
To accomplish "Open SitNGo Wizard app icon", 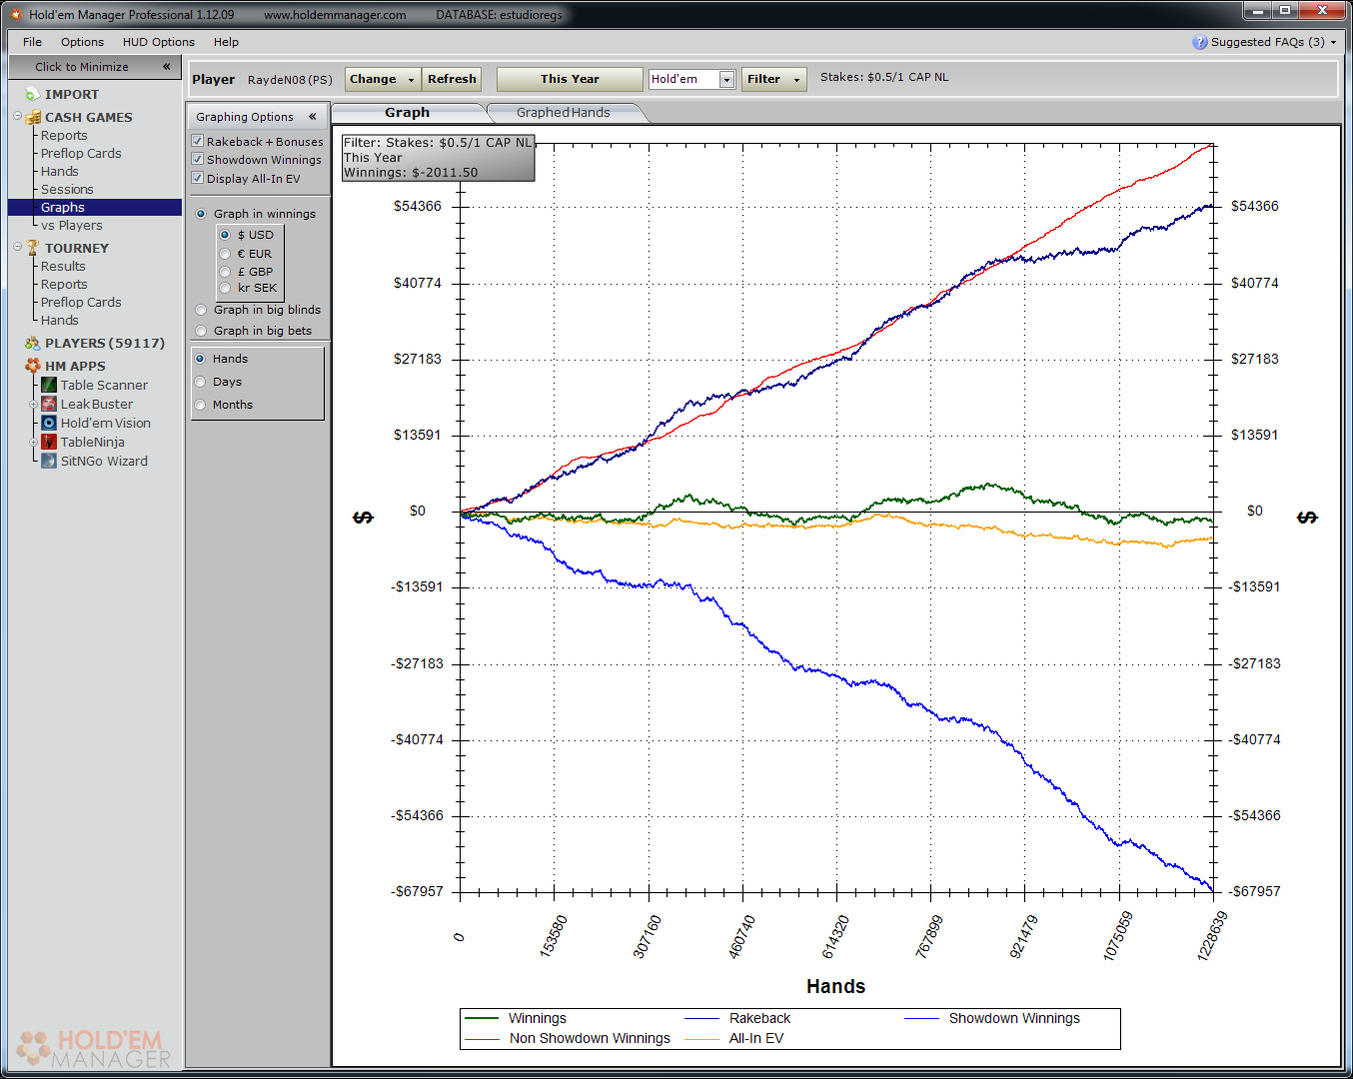I will click(x=48, y=461).
